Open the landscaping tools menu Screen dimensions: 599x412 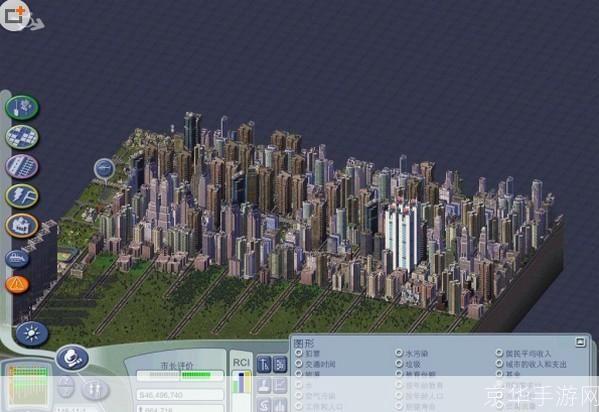tap(22, 107)
